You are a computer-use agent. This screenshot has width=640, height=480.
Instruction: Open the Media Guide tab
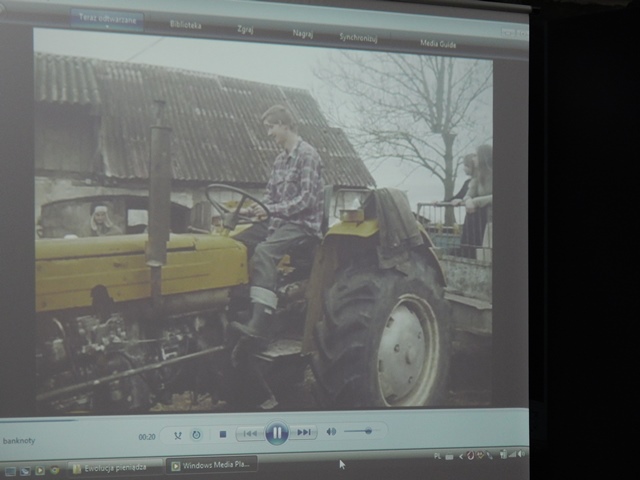tap(438, 44)
